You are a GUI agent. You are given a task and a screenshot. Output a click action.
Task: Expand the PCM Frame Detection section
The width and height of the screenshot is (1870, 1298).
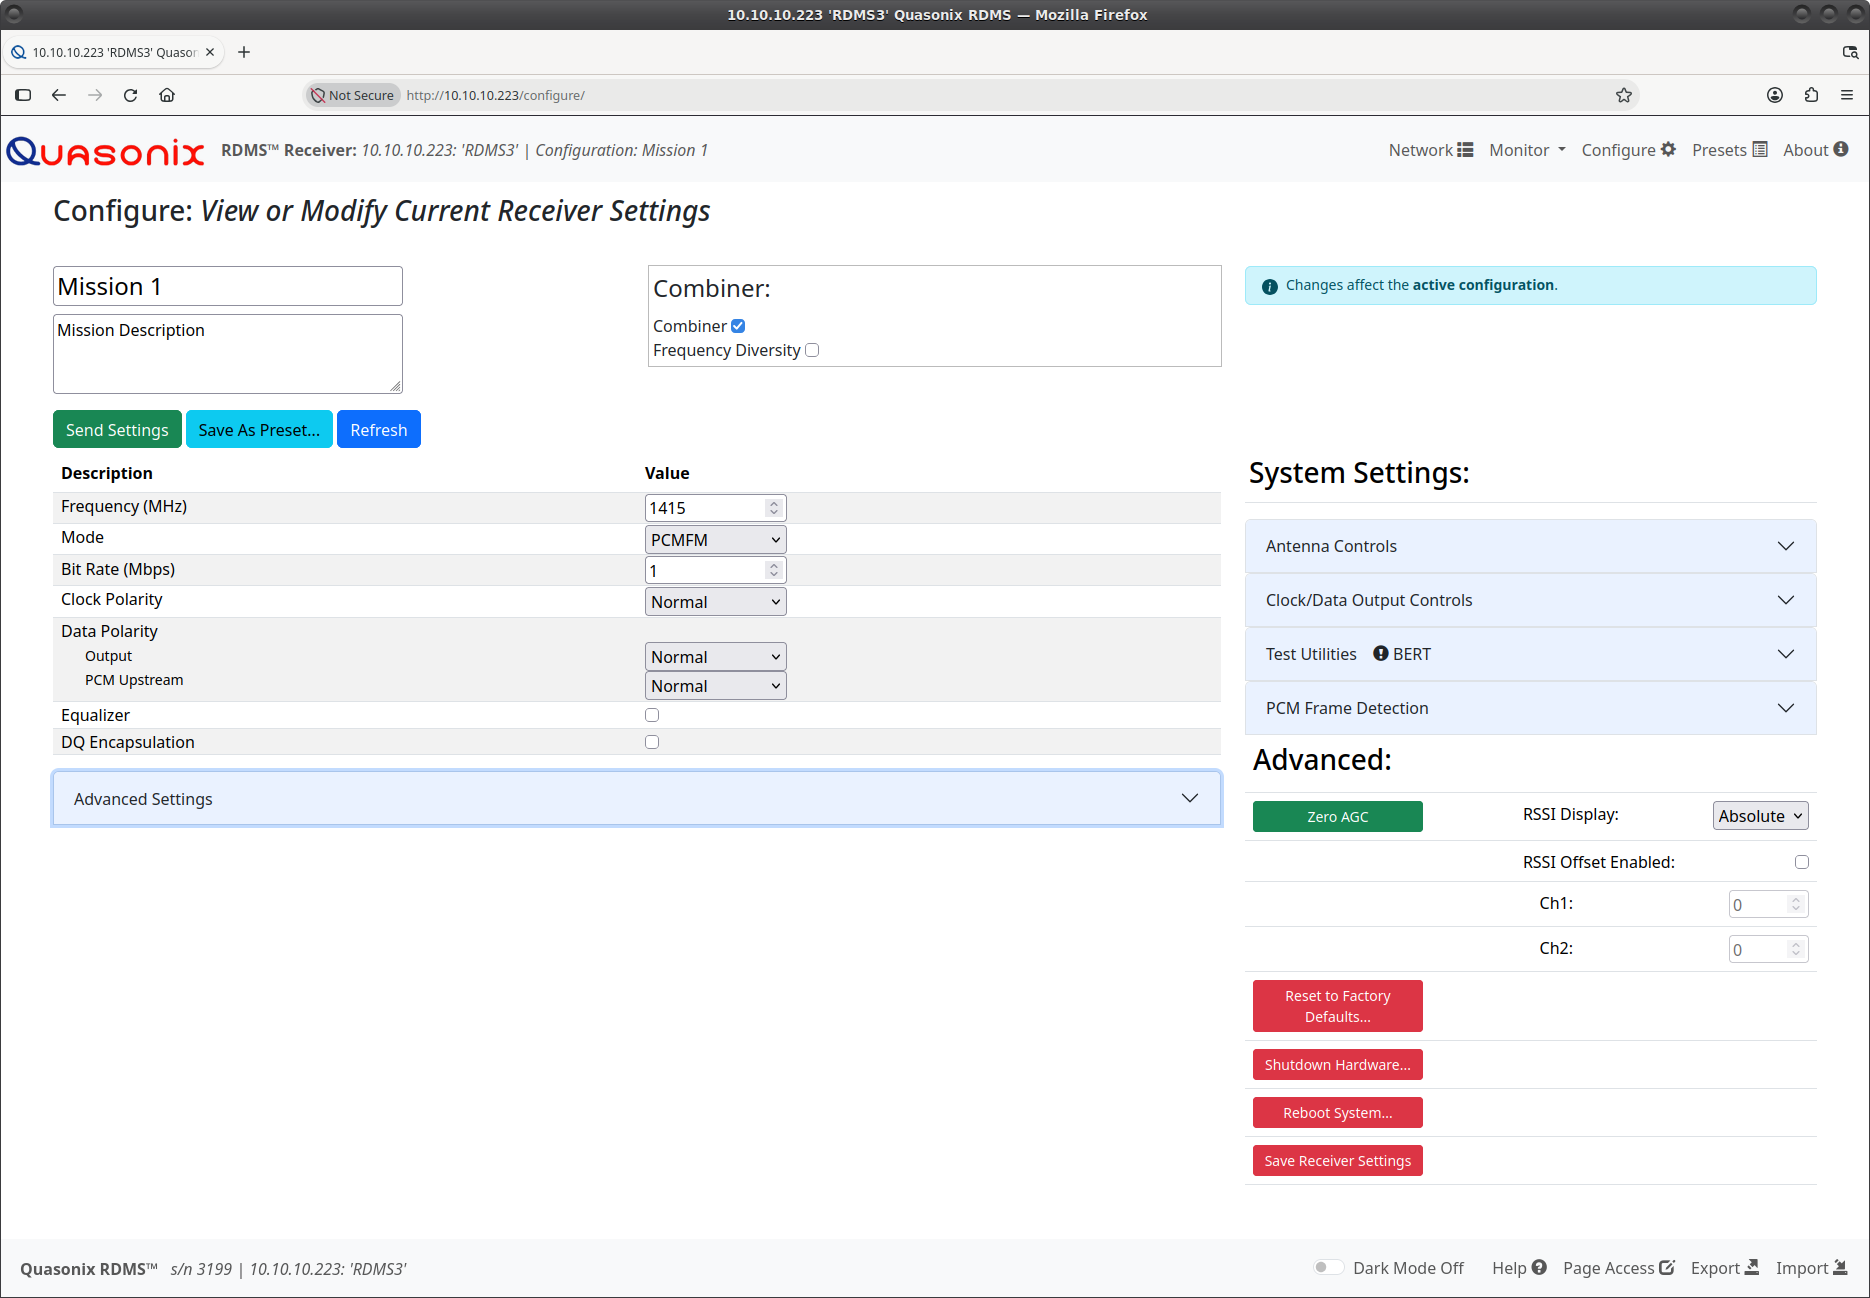coord(1530,708)
